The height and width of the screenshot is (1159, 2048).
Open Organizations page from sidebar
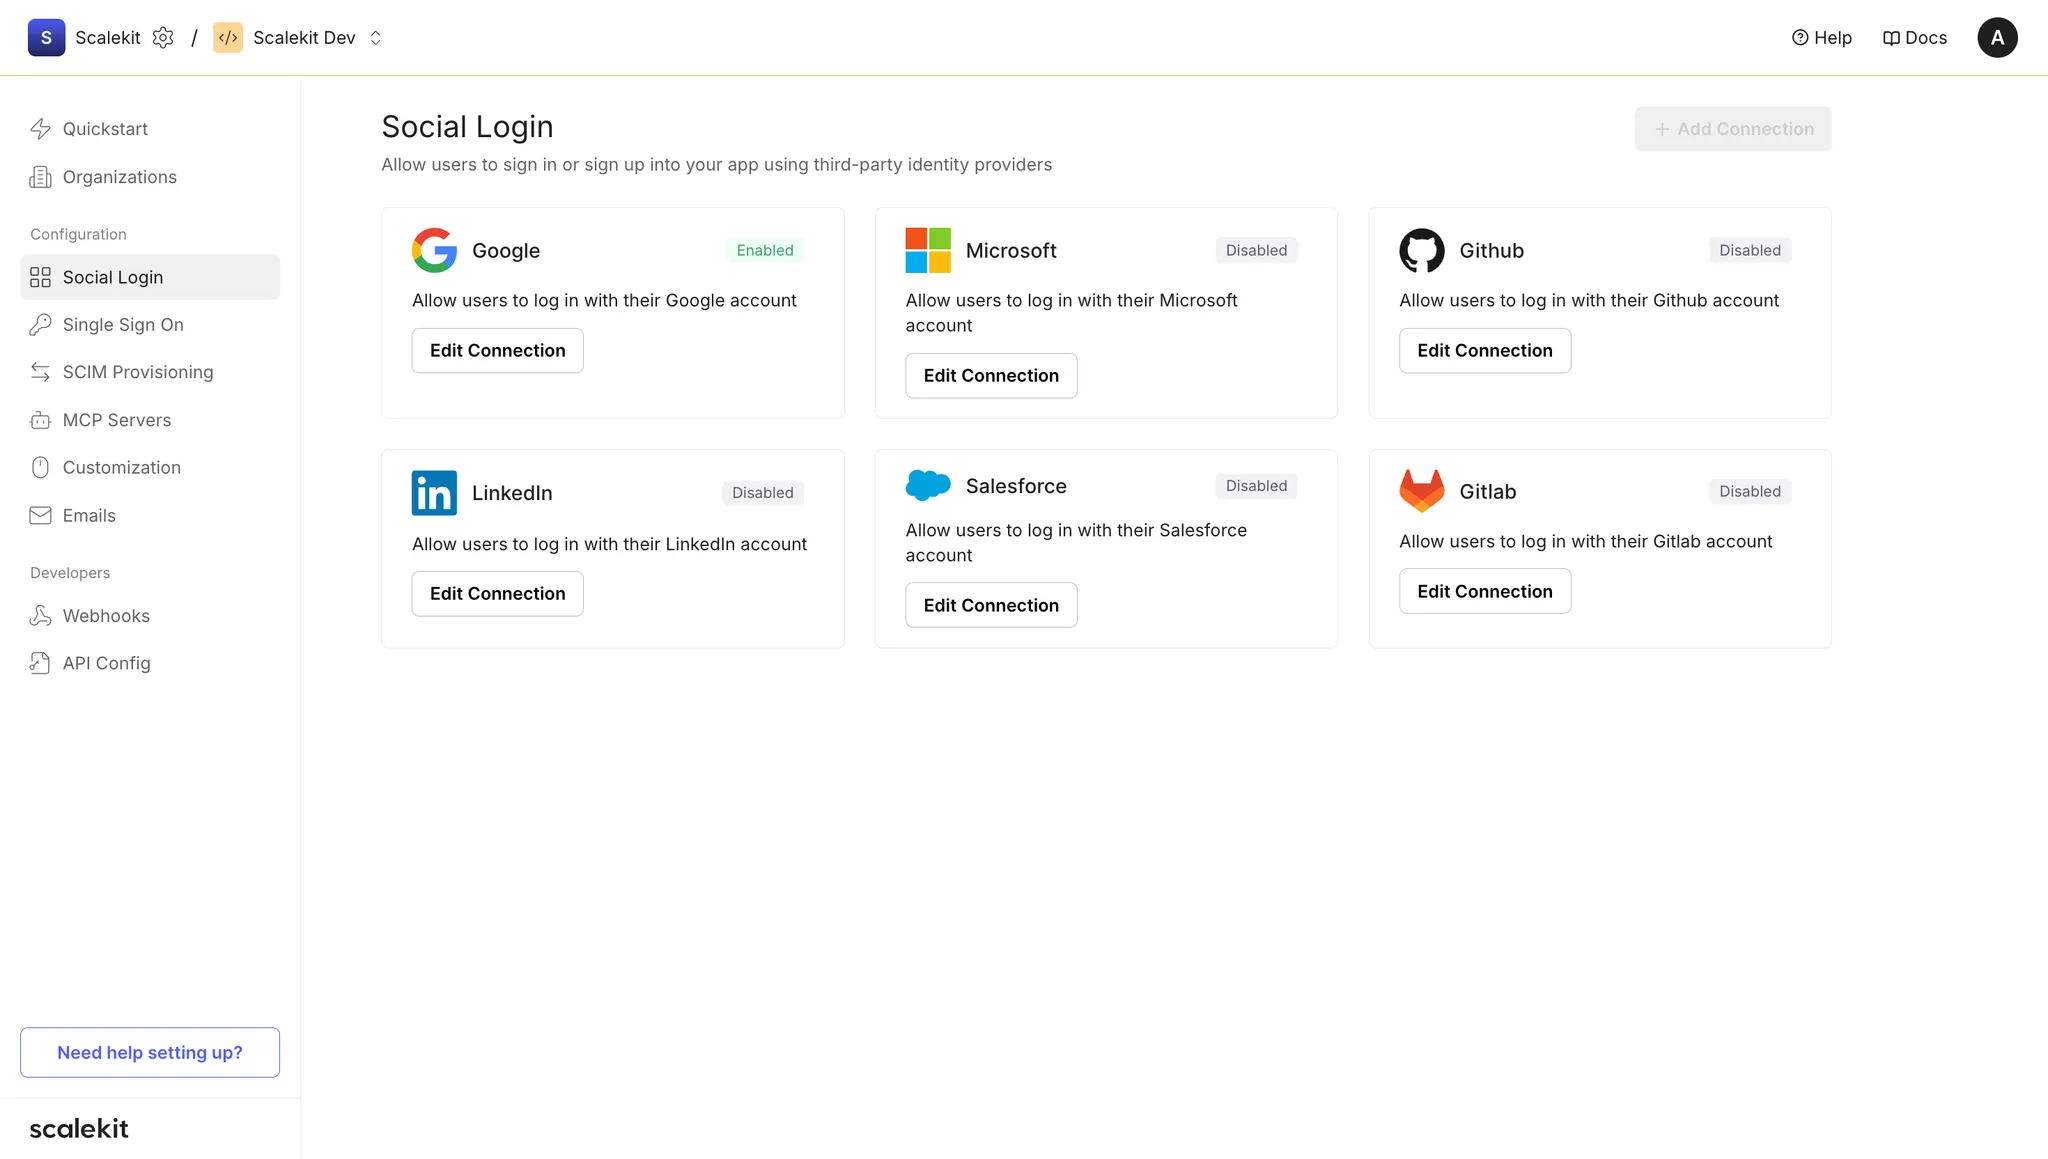point(150,177)
